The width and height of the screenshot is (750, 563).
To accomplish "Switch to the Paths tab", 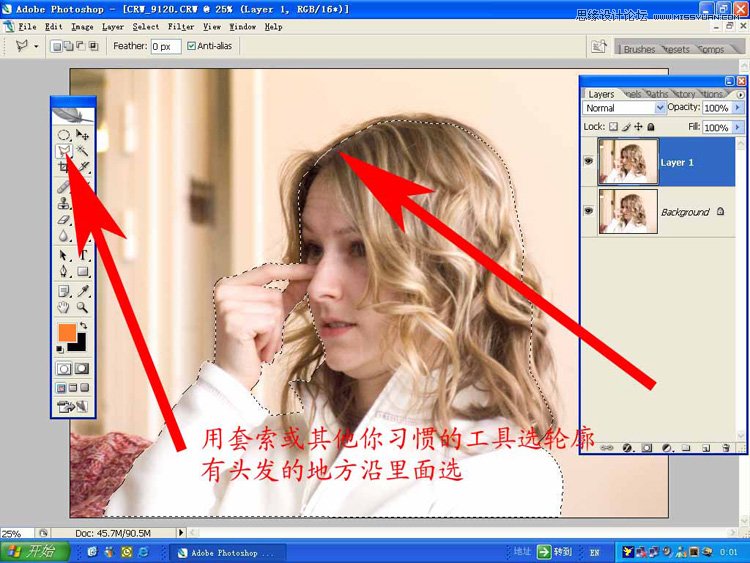I will [657, 94].
